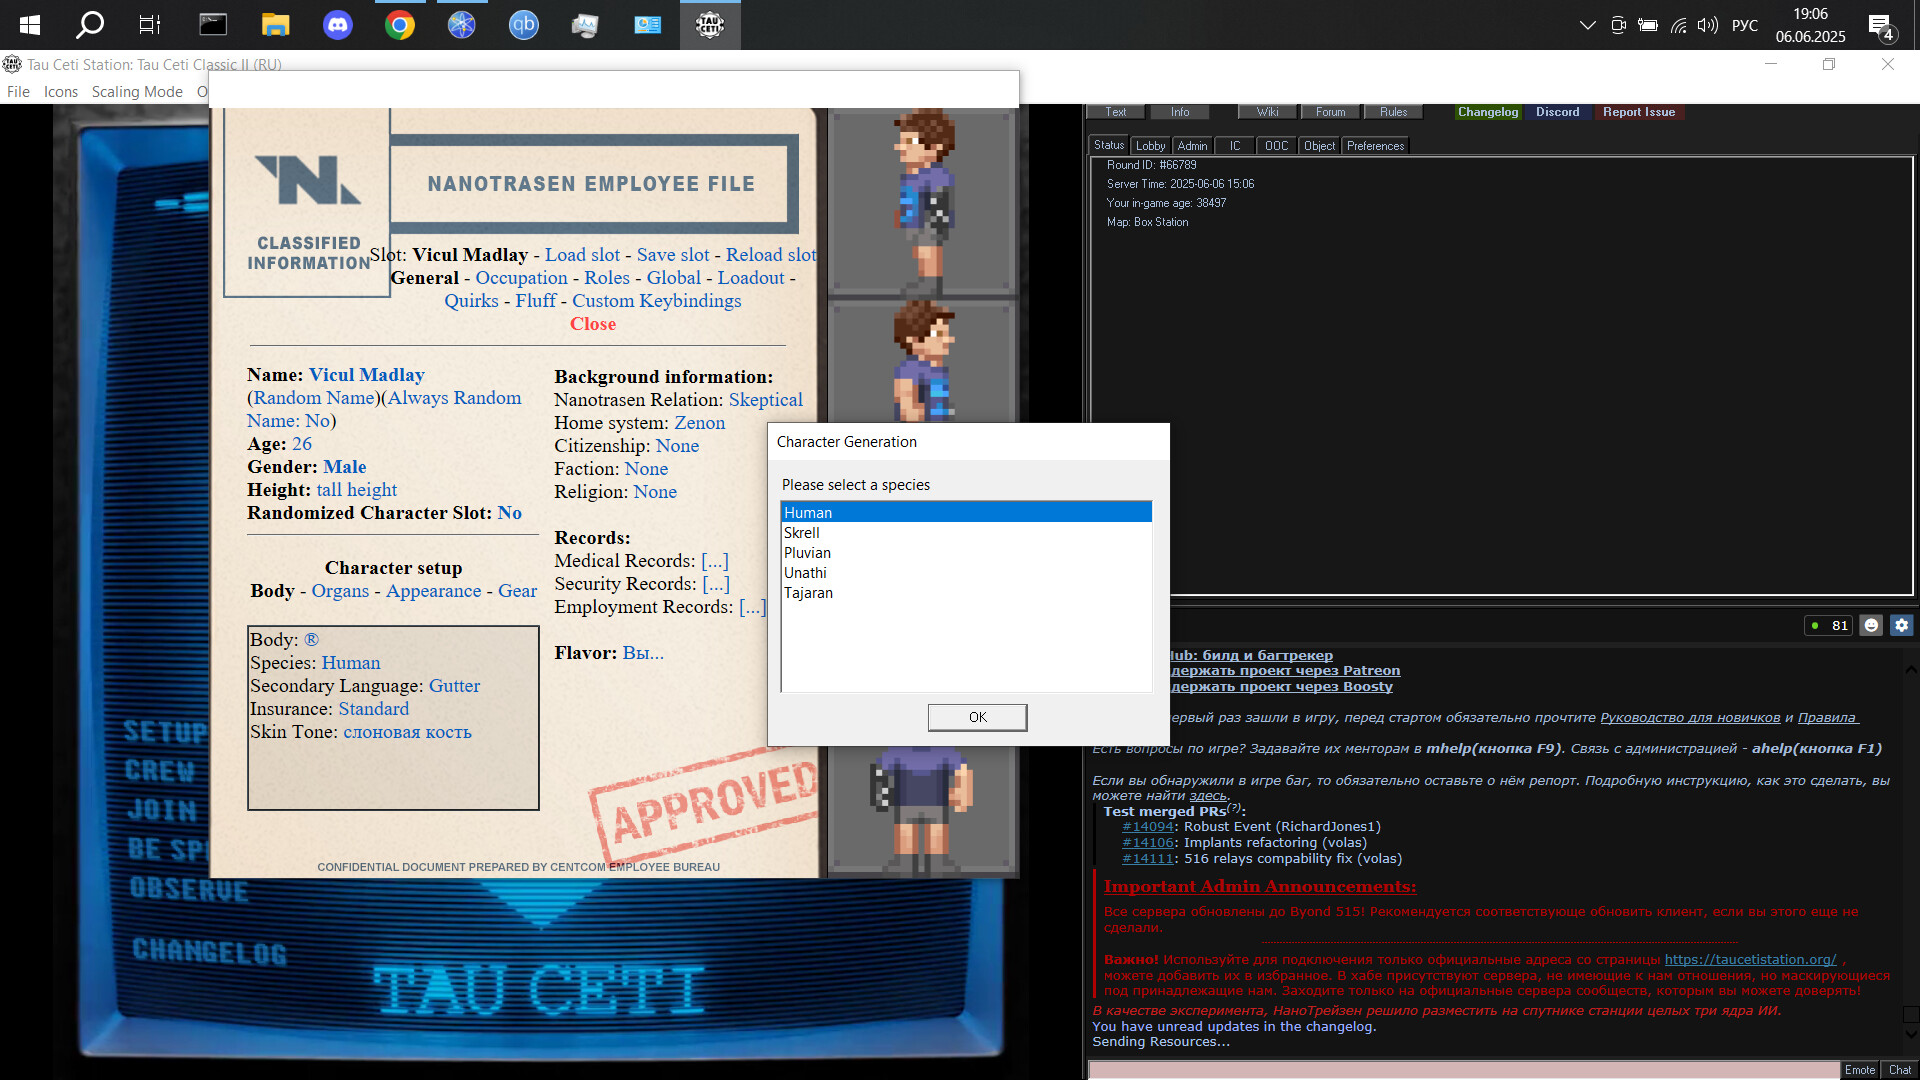Expand hidden system tray icons chevron
The height and width of the screenshot is (1080, 1920).
[x=1587, y=25]
